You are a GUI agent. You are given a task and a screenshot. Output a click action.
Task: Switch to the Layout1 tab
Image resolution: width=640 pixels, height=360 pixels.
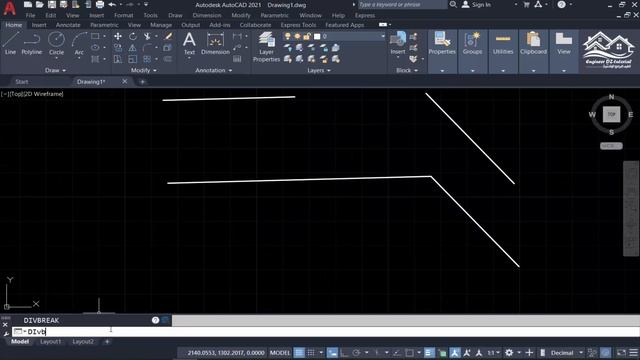(x=50, y=342)
